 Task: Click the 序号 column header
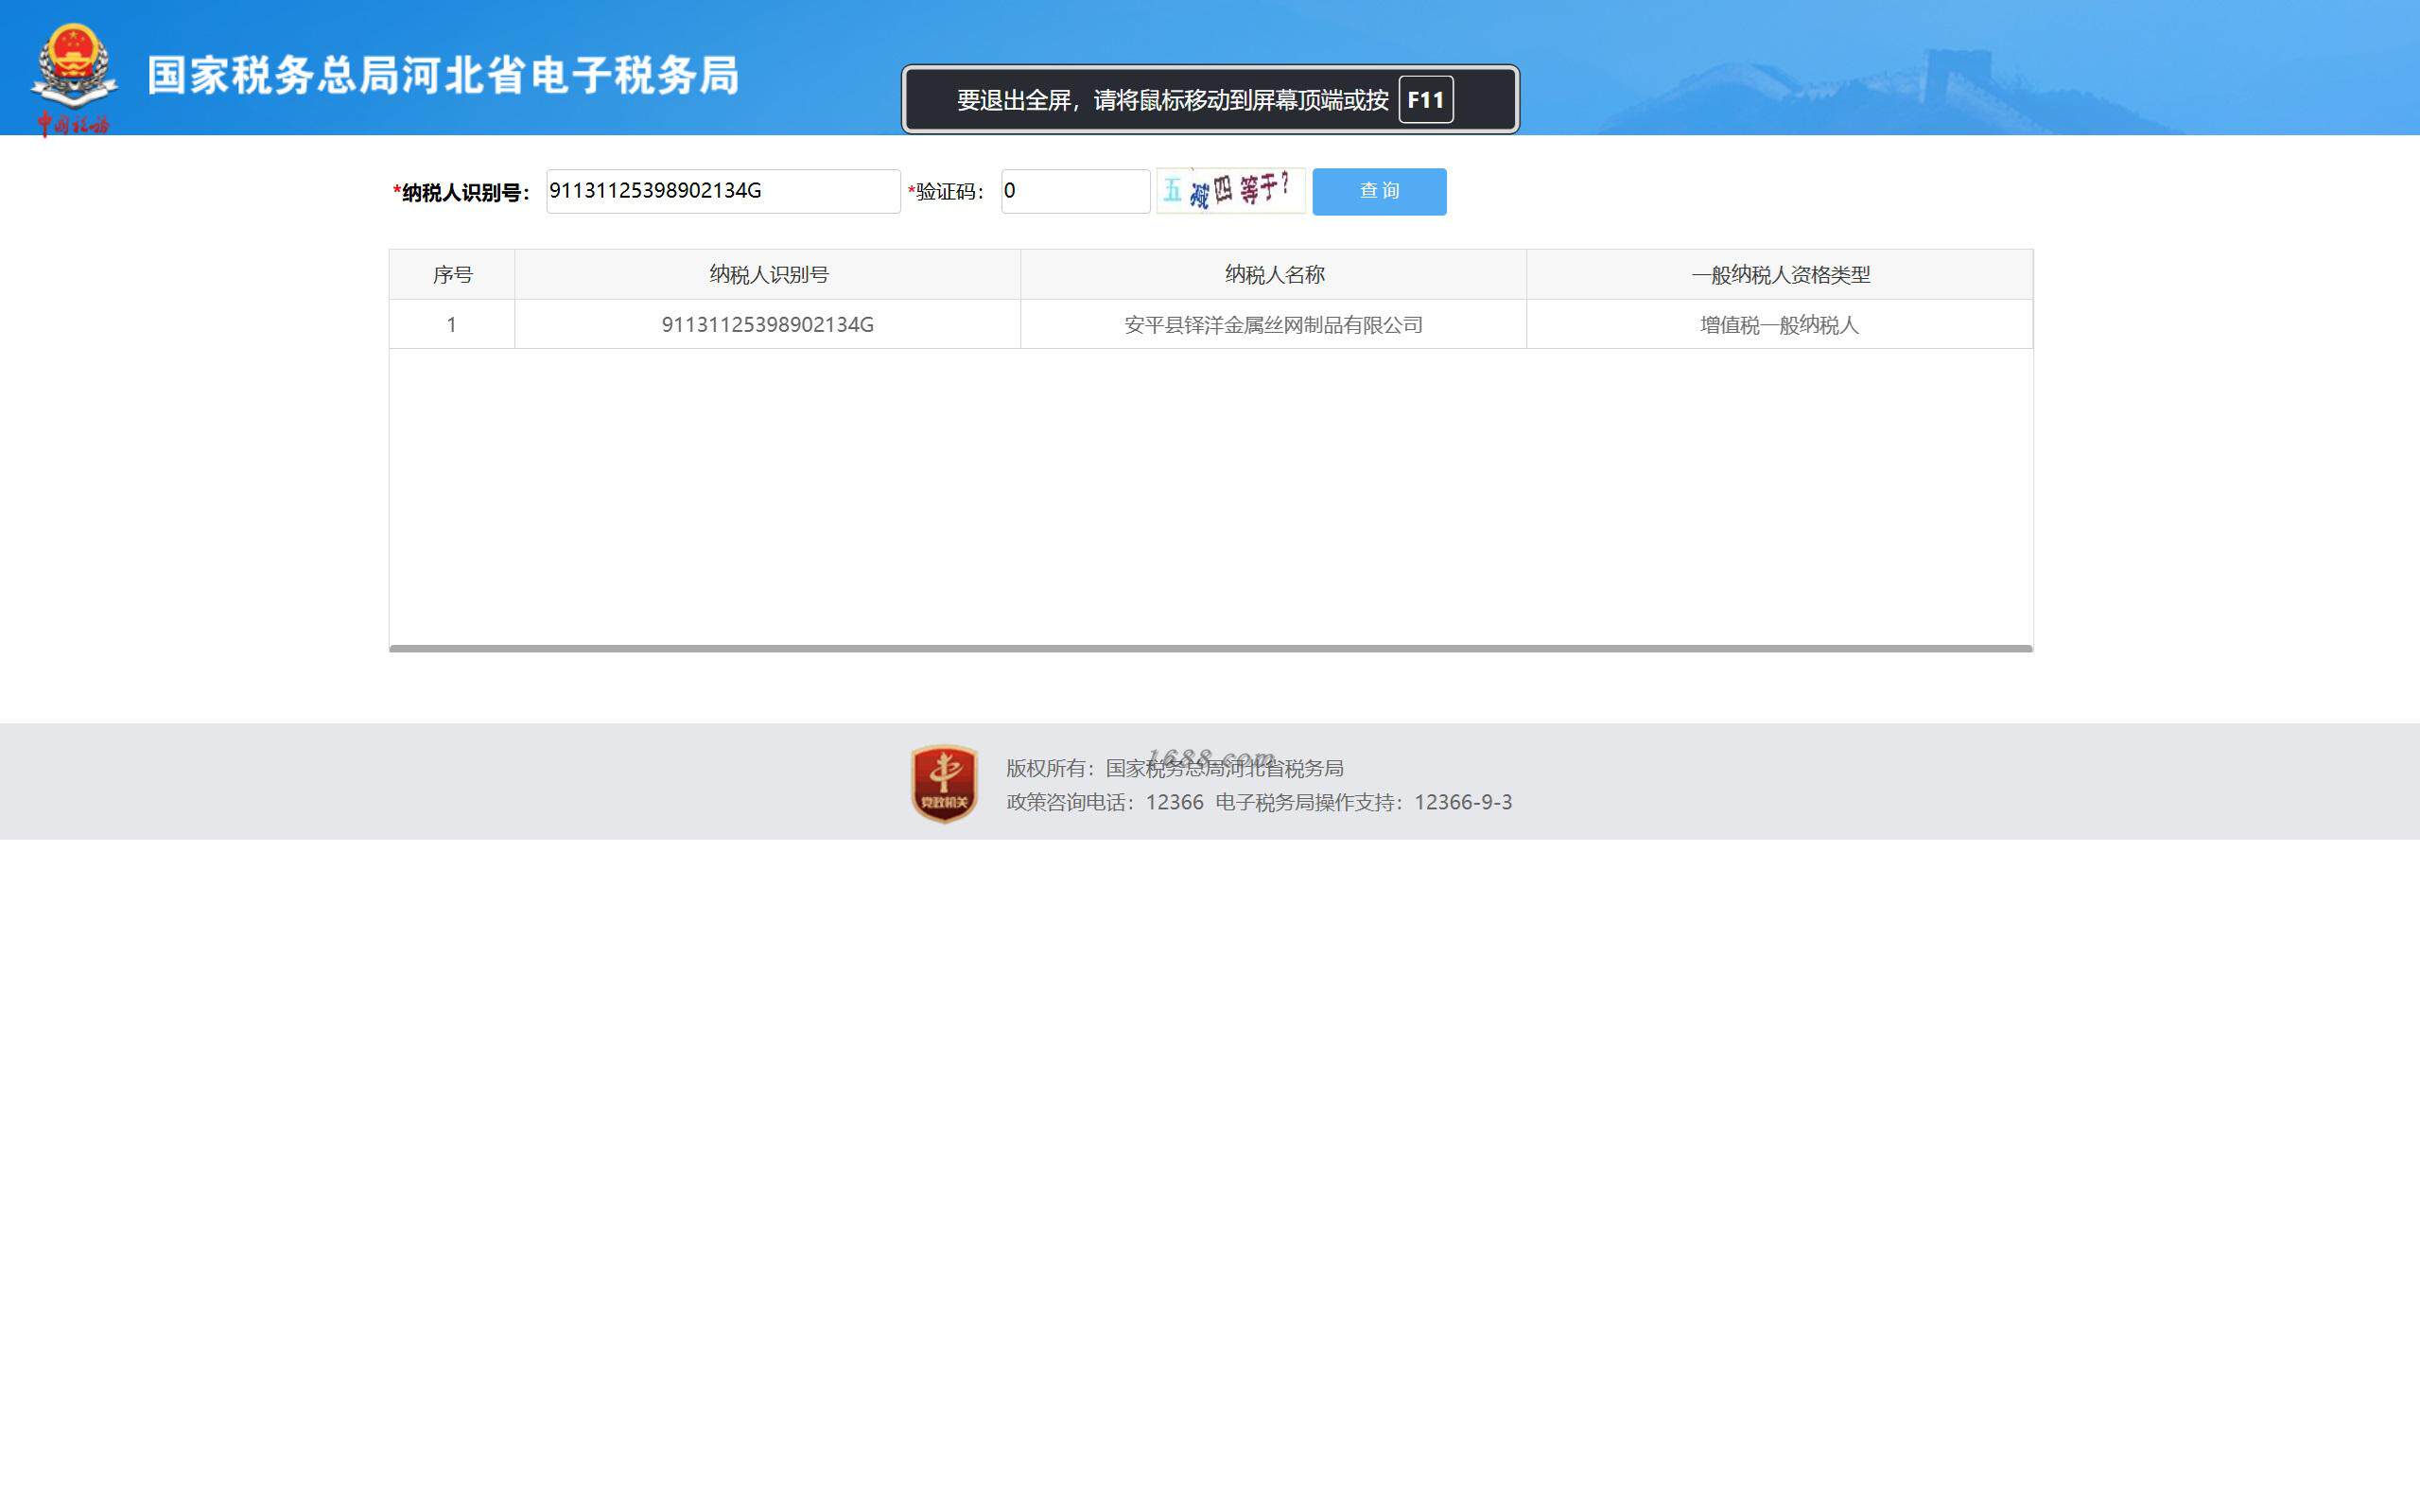(452, 275)
